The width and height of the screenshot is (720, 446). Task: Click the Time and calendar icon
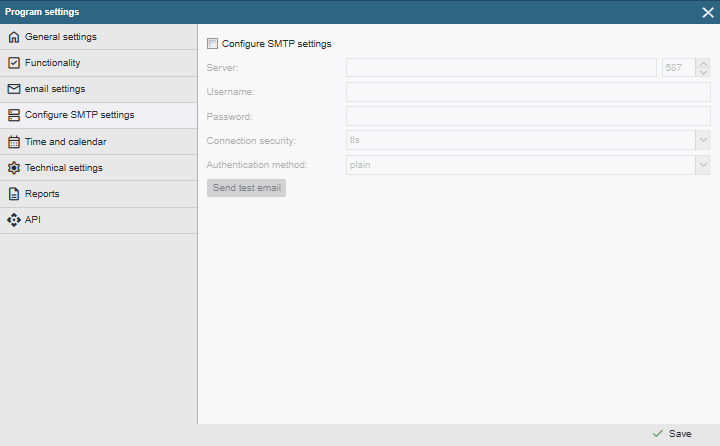[x=14, y=142]
